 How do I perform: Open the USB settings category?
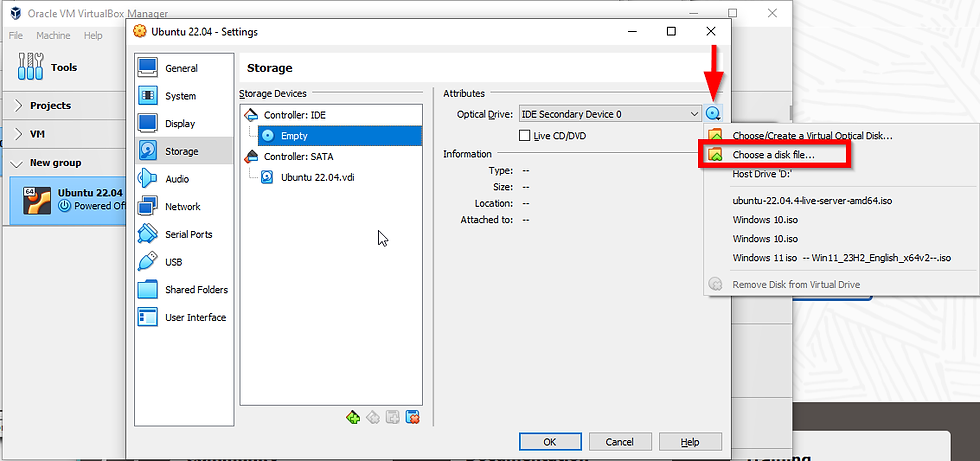click(183, 262)
